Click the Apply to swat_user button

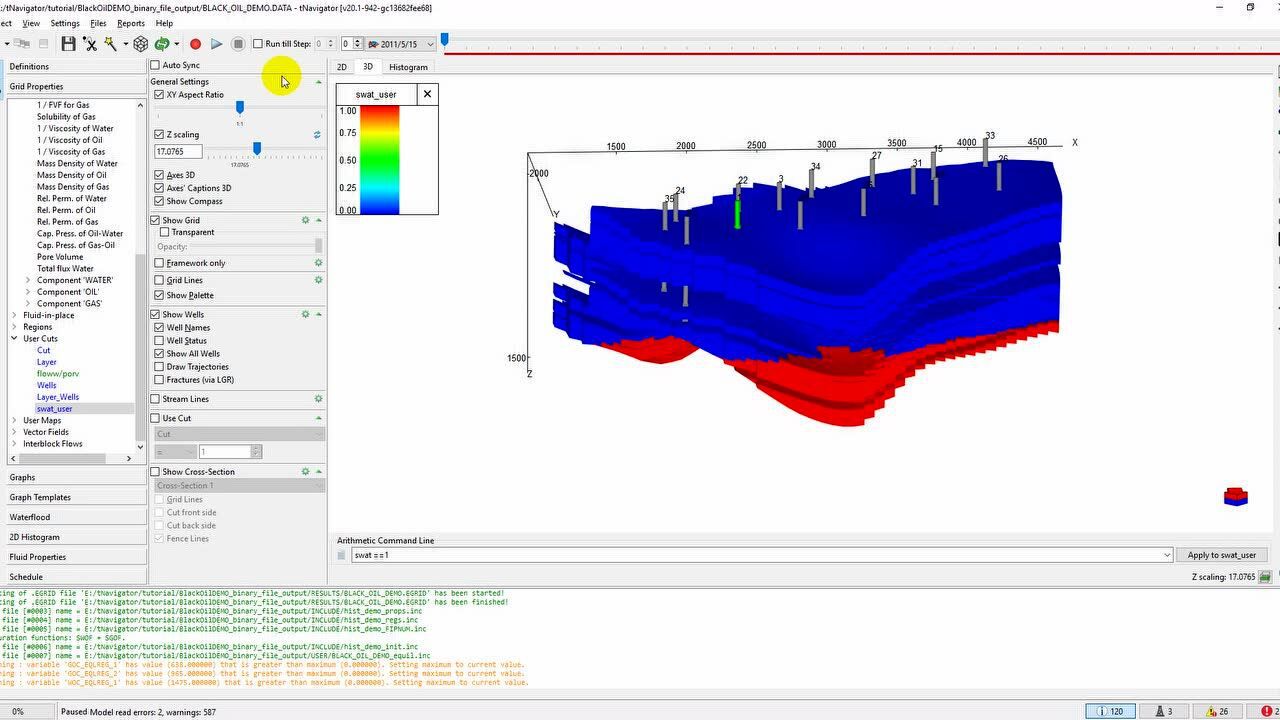click(1222, 555)
